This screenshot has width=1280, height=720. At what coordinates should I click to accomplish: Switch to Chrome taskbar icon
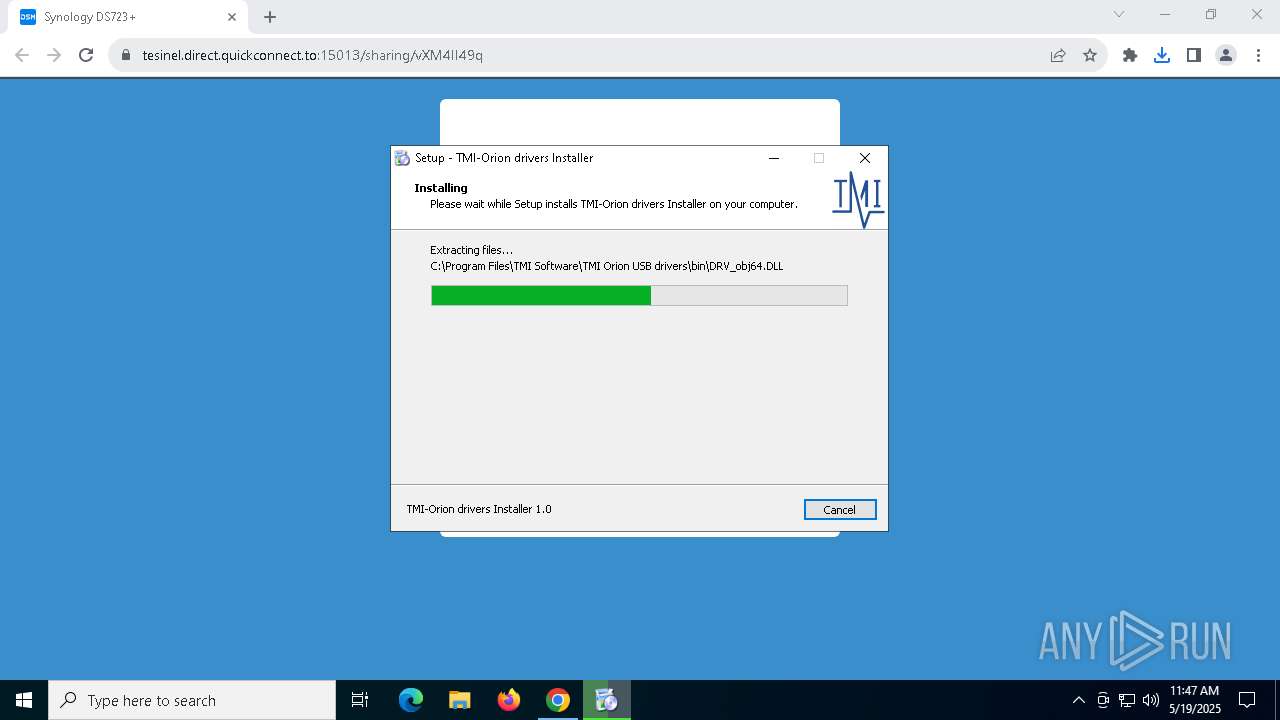558,700
